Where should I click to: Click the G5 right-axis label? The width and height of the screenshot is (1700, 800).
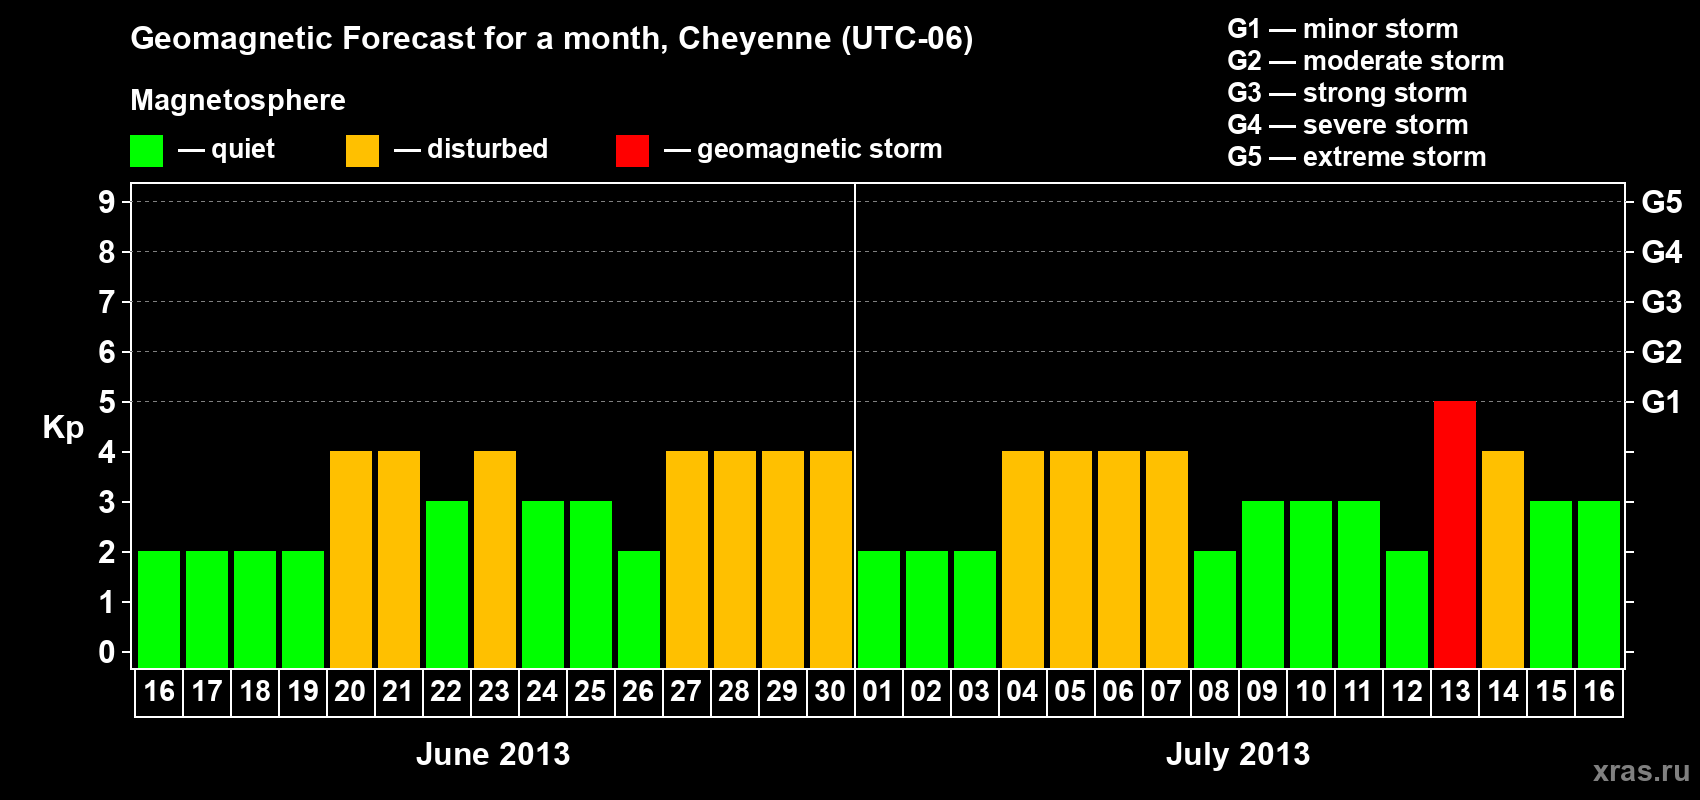click(x=1662, y=202)
